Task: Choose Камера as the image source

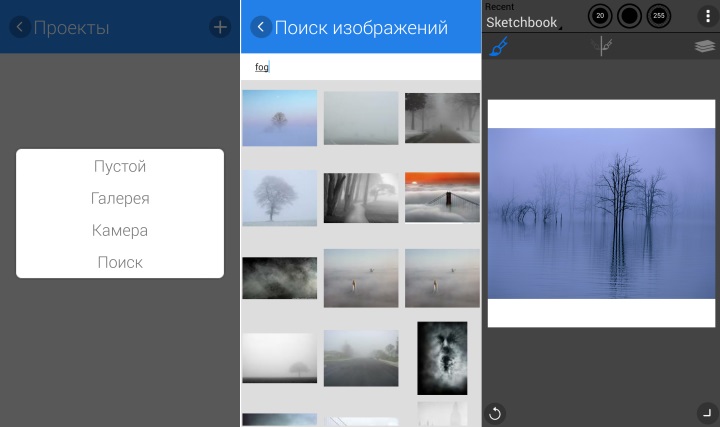Action: (x=120, y=230)
